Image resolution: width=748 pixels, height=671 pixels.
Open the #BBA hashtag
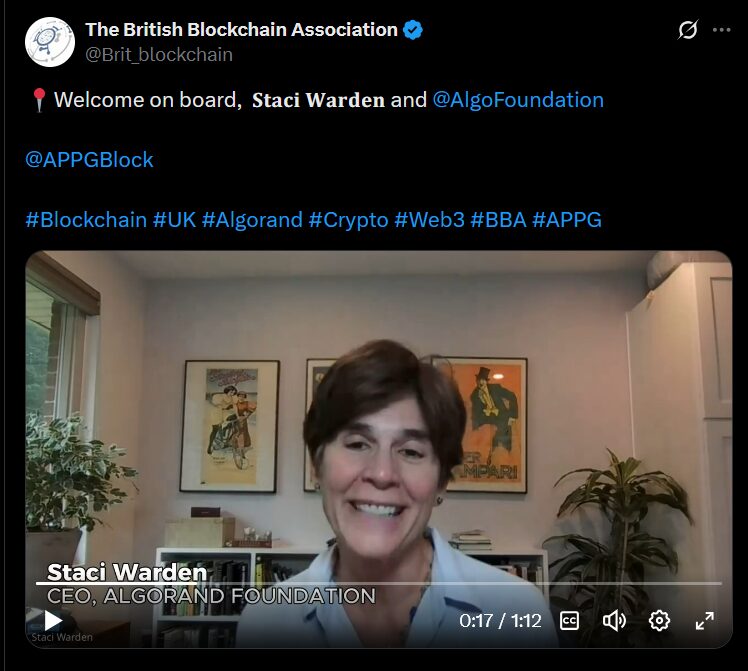499,220
